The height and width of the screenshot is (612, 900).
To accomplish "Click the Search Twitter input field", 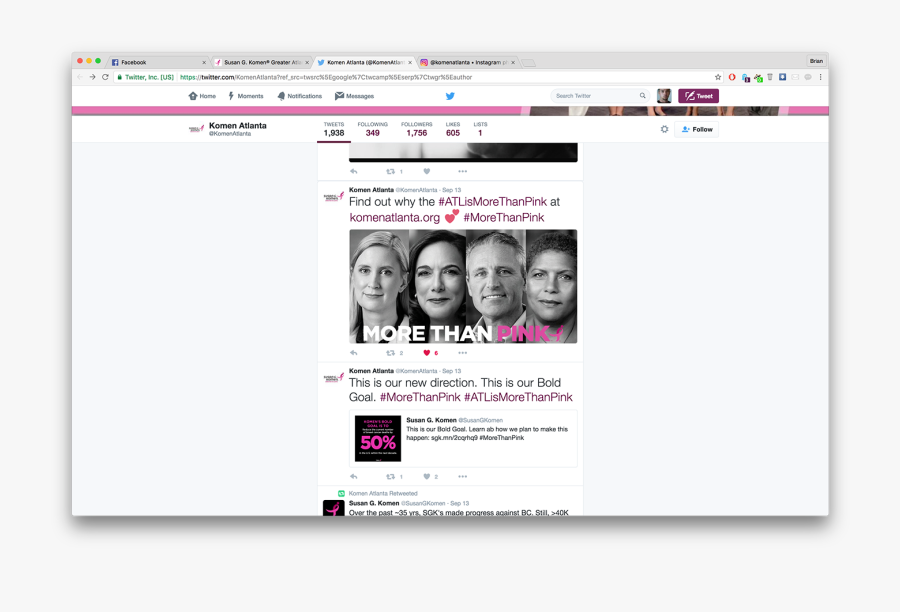I will pos(596,96).
